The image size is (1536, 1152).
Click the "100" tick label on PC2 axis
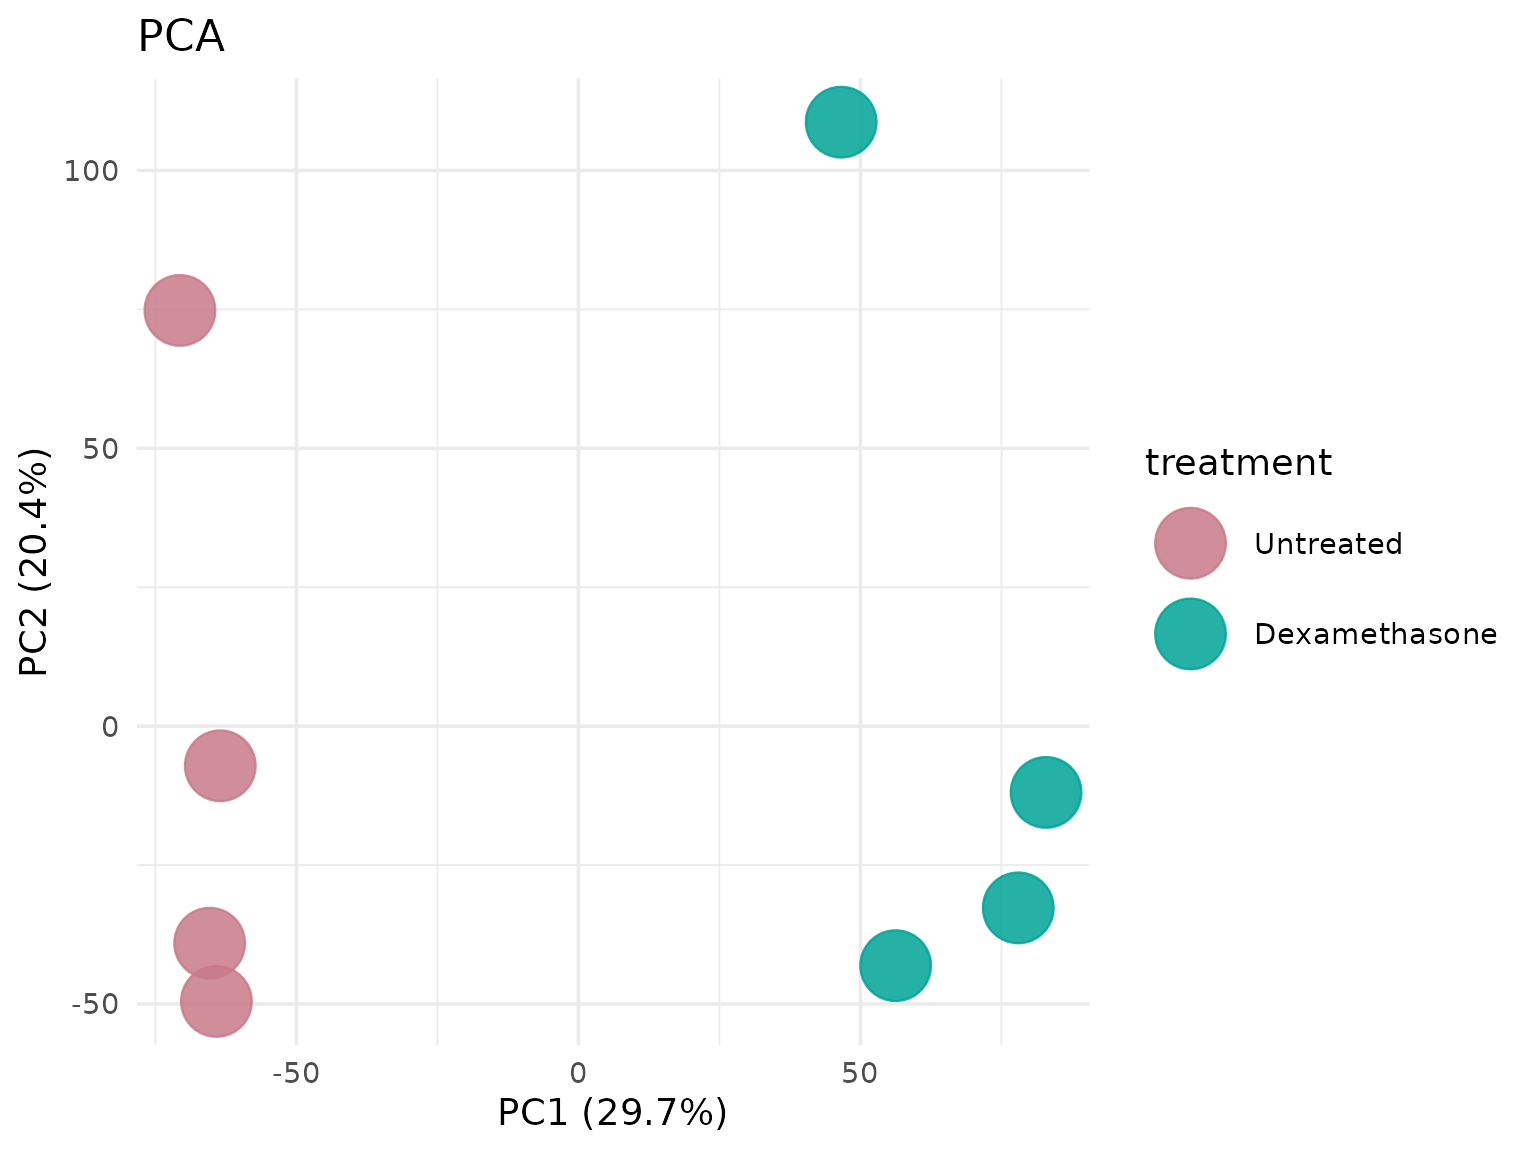pos(91,171)
